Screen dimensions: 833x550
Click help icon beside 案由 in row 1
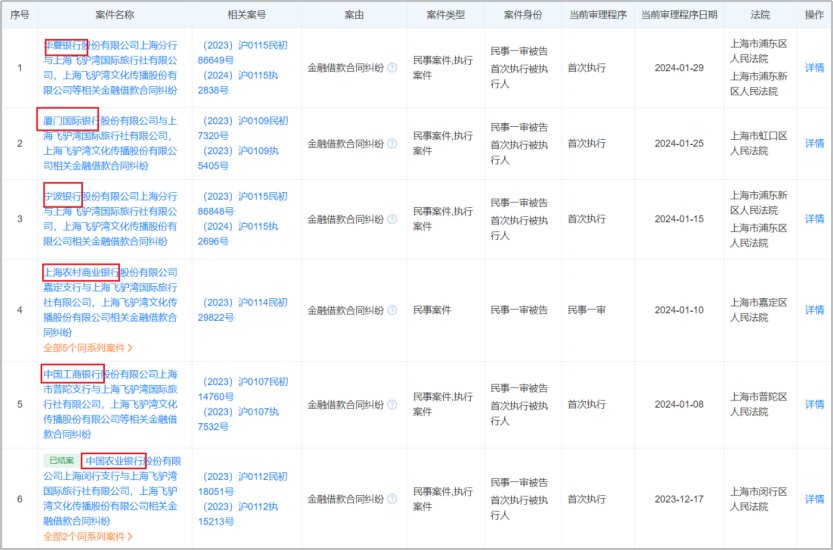[392, 67]
